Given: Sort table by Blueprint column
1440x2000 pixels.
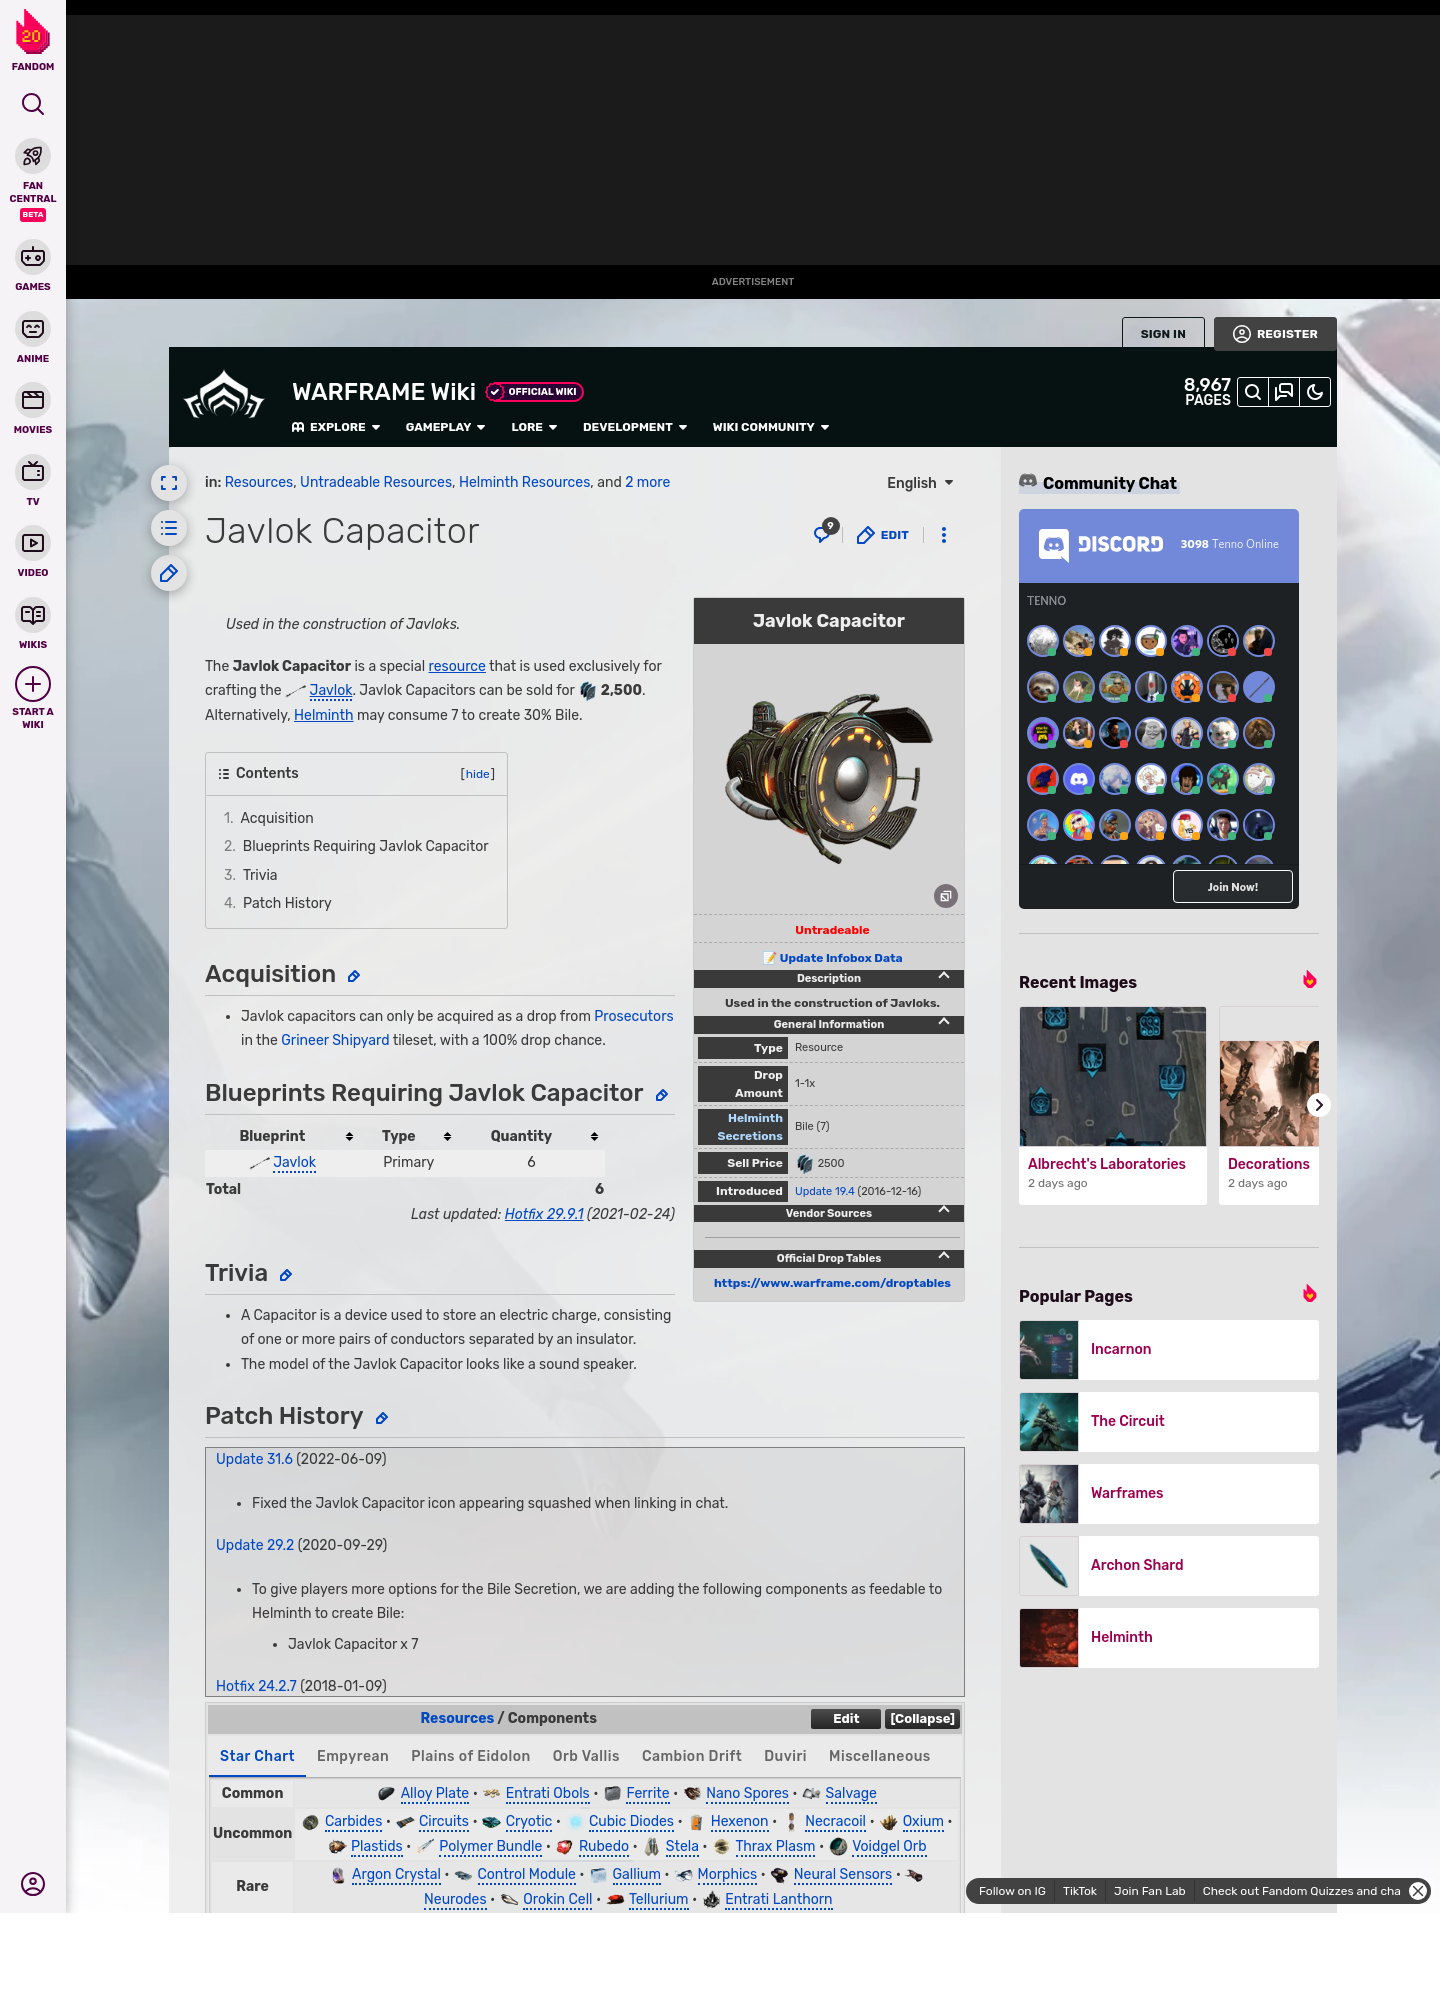Looking at the screenshot, I should point(349,1137).
